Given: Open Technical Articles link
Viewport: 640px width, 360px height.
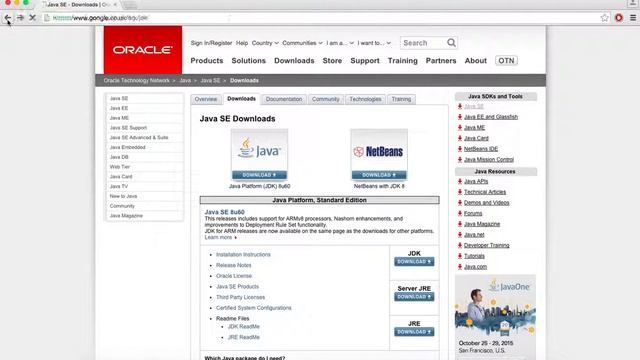Looking at the screenshot, I should pos(485,192).
